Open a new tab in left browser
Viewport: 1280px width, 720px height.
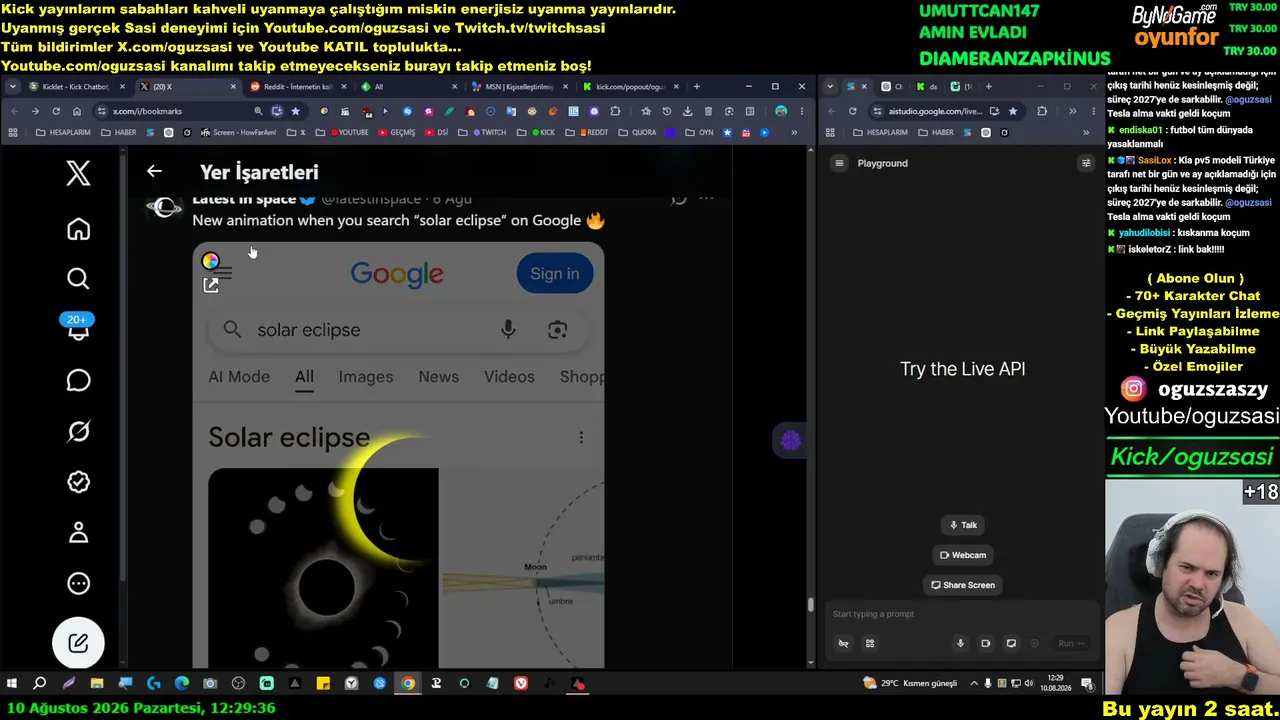coord(697,87)
